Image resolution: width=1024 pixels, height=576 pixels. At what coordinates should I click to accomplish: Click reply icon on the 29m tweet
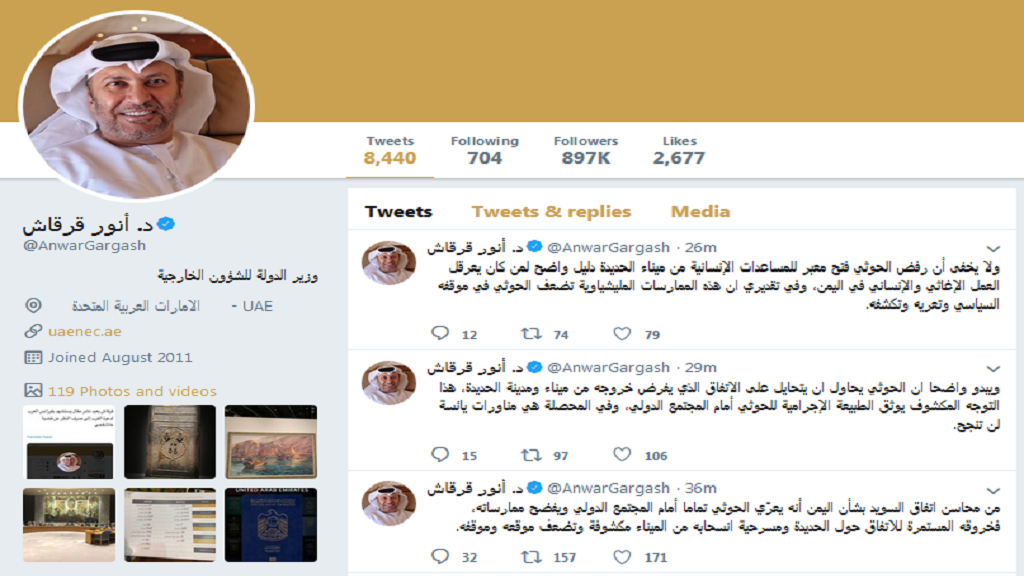440,455
